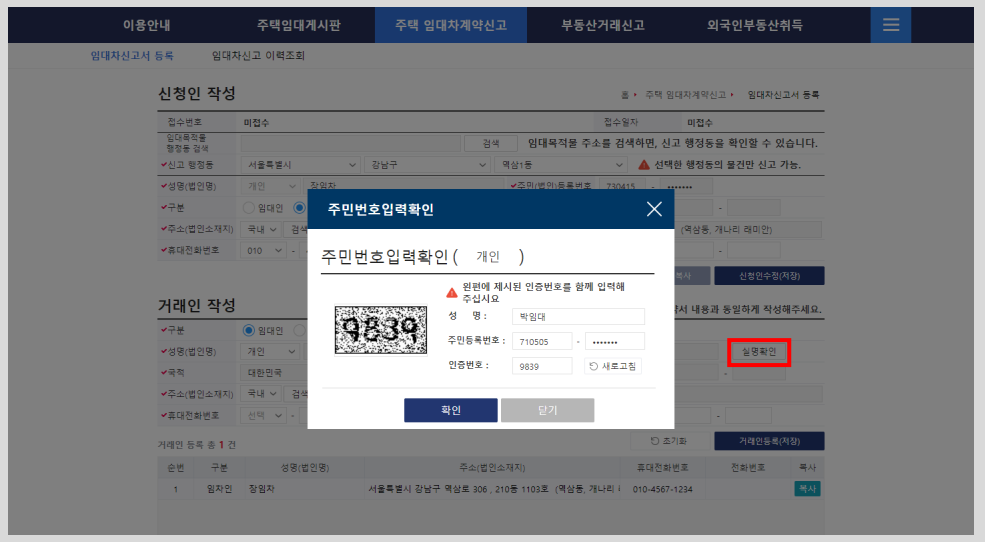Screen dimensions: 985x542
Task: Expand the 010 phone prefix dropdown
Action: point(263,251)
